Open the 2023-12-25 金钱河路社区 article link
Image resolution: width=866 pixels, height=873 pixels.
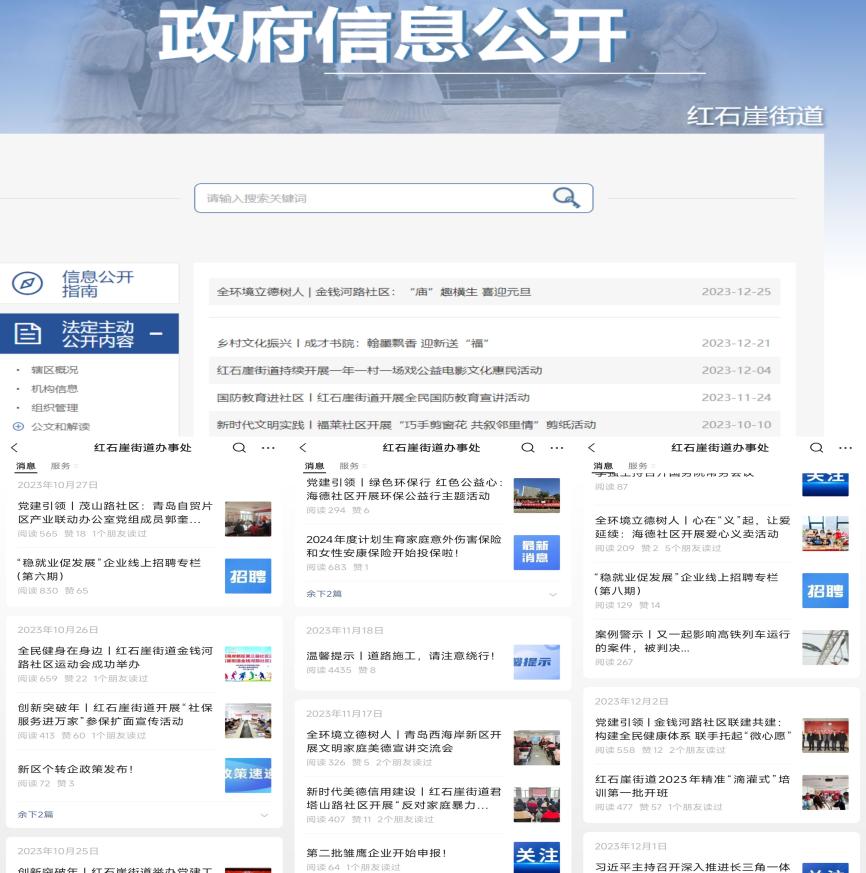[x=374, y=292]
